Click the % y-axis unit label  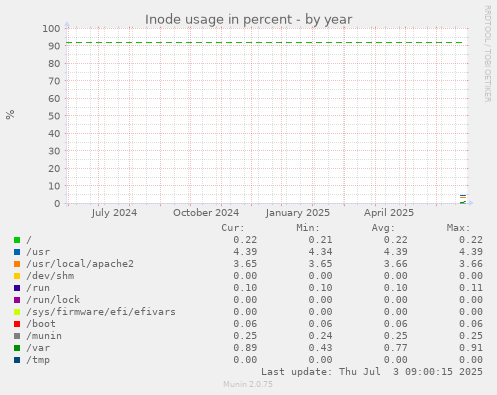(x=10, y=114)
